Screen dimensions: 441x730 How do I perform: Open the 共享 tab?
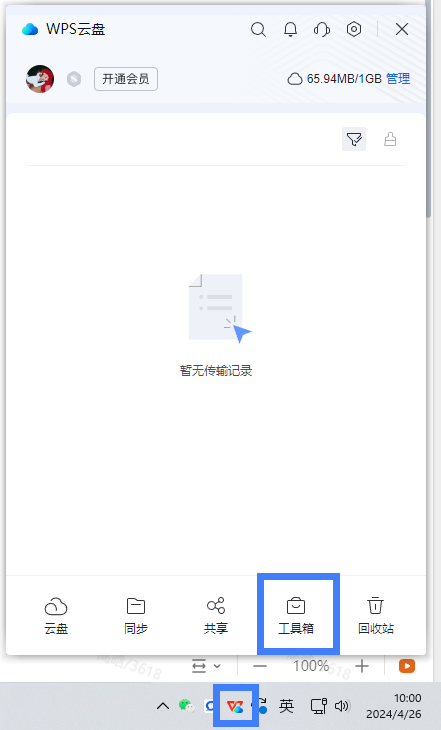pos(216,615)
